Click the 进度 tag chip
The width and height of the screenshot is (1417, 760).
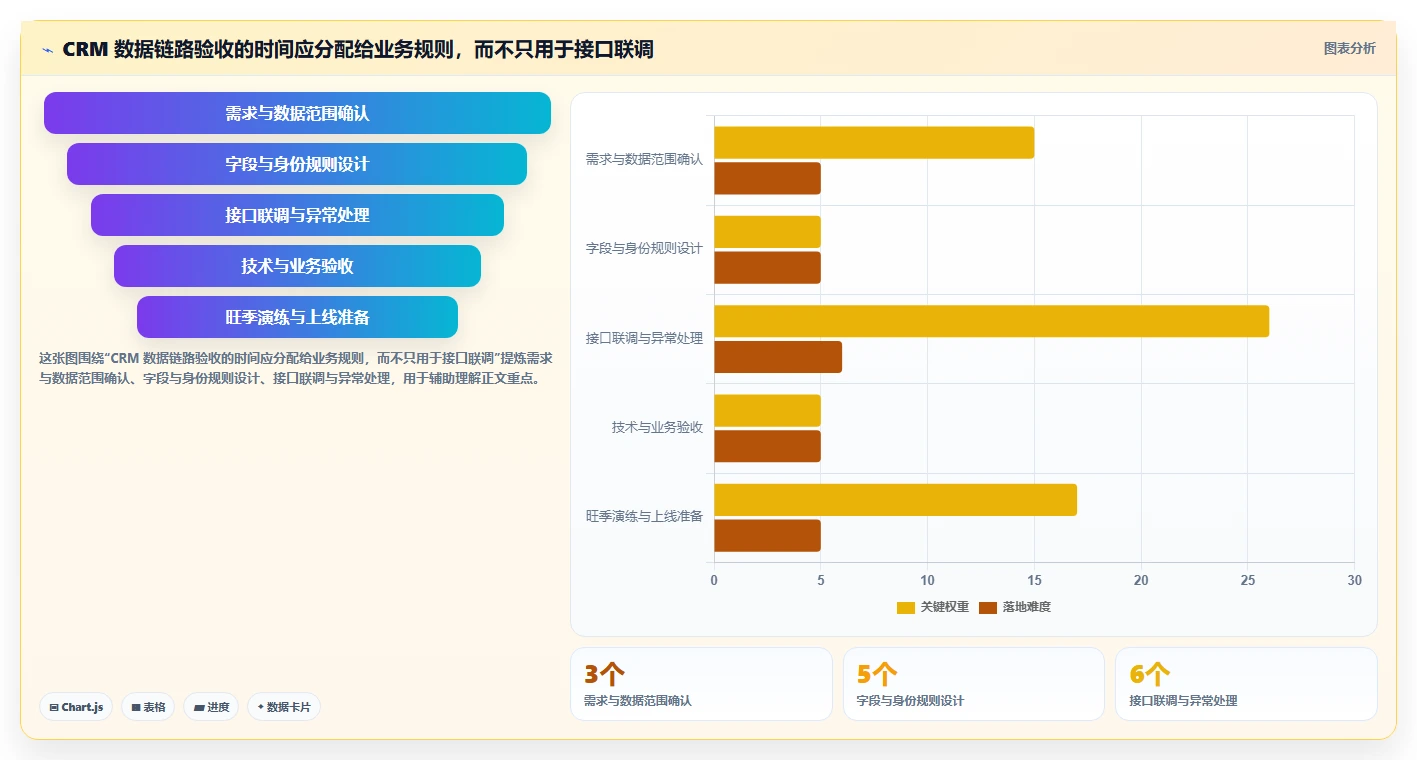pyautogui.click(x=211, y=707)
